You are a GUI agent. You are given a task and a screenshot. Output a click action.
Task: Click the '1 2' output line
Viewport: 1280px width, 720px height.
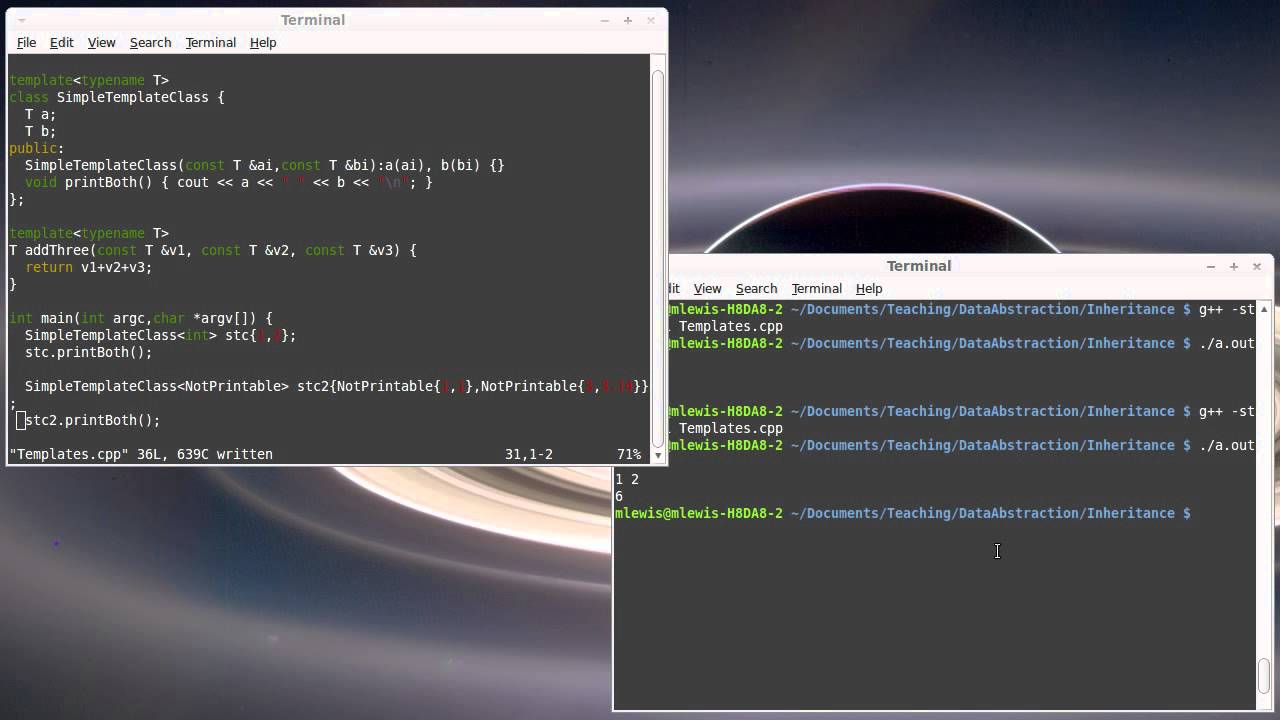[627, 479]
